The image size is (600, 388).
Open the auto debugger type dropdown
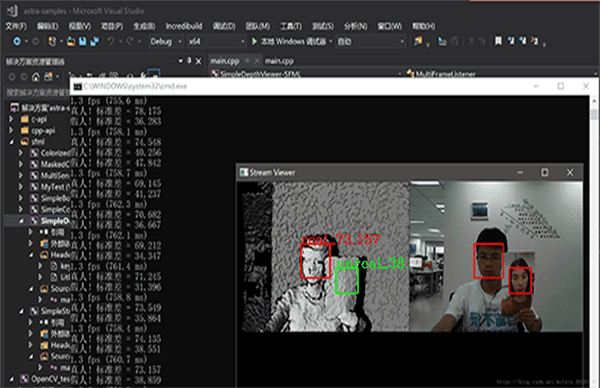pos(370,41)
